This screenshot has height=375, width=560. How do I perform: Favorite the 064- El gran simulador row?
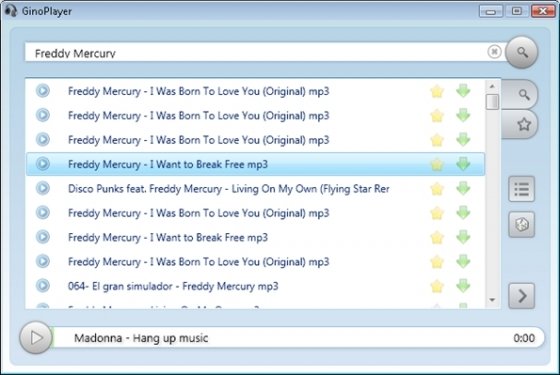pos(437,286)
